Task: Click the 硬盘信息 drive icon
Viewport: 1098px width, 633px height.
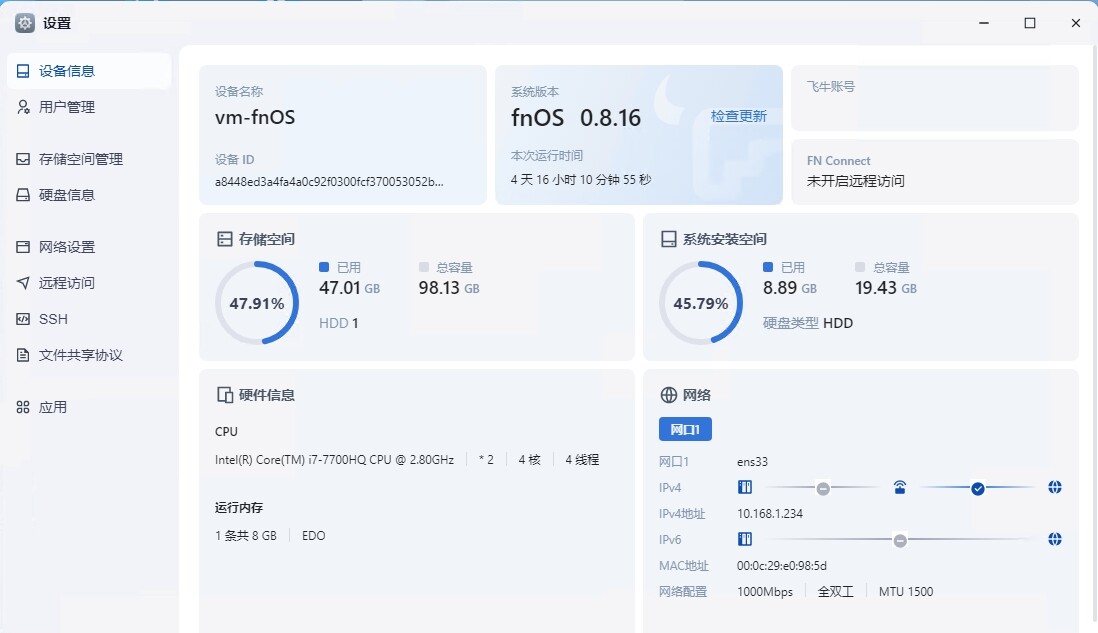Action: 23,195
